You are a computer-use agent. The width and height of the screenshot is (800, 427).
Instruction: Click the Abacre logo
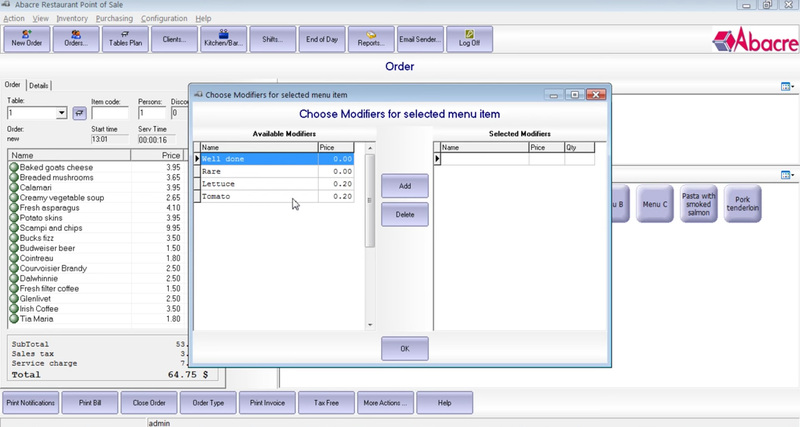tap(755, 40)
